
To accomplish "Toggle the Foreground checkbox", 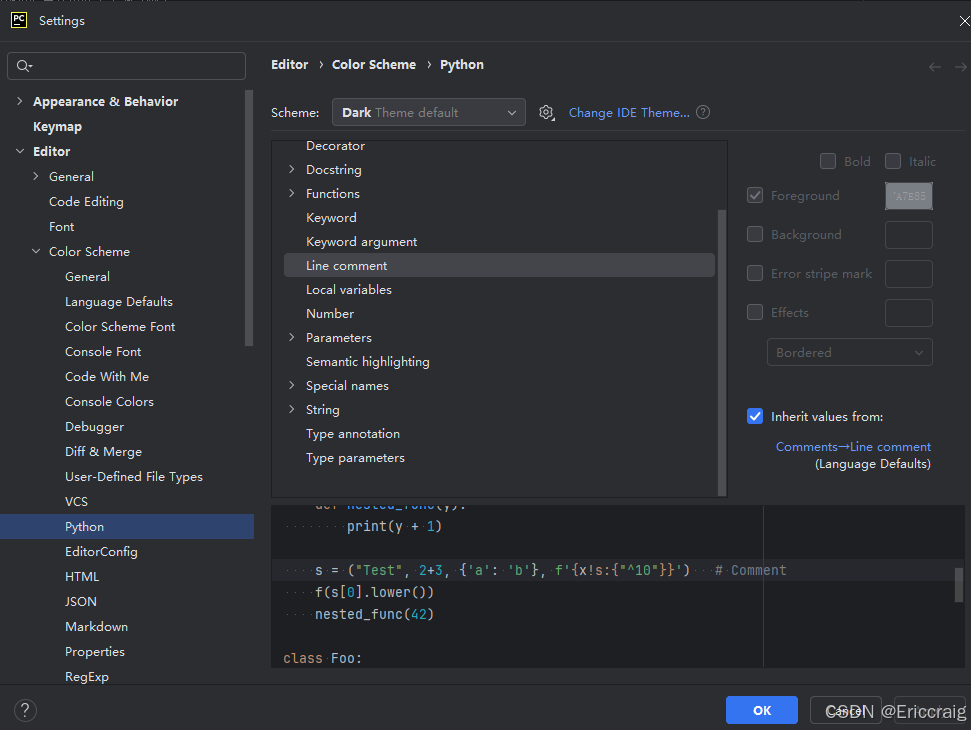I will (x=755, y=195).
